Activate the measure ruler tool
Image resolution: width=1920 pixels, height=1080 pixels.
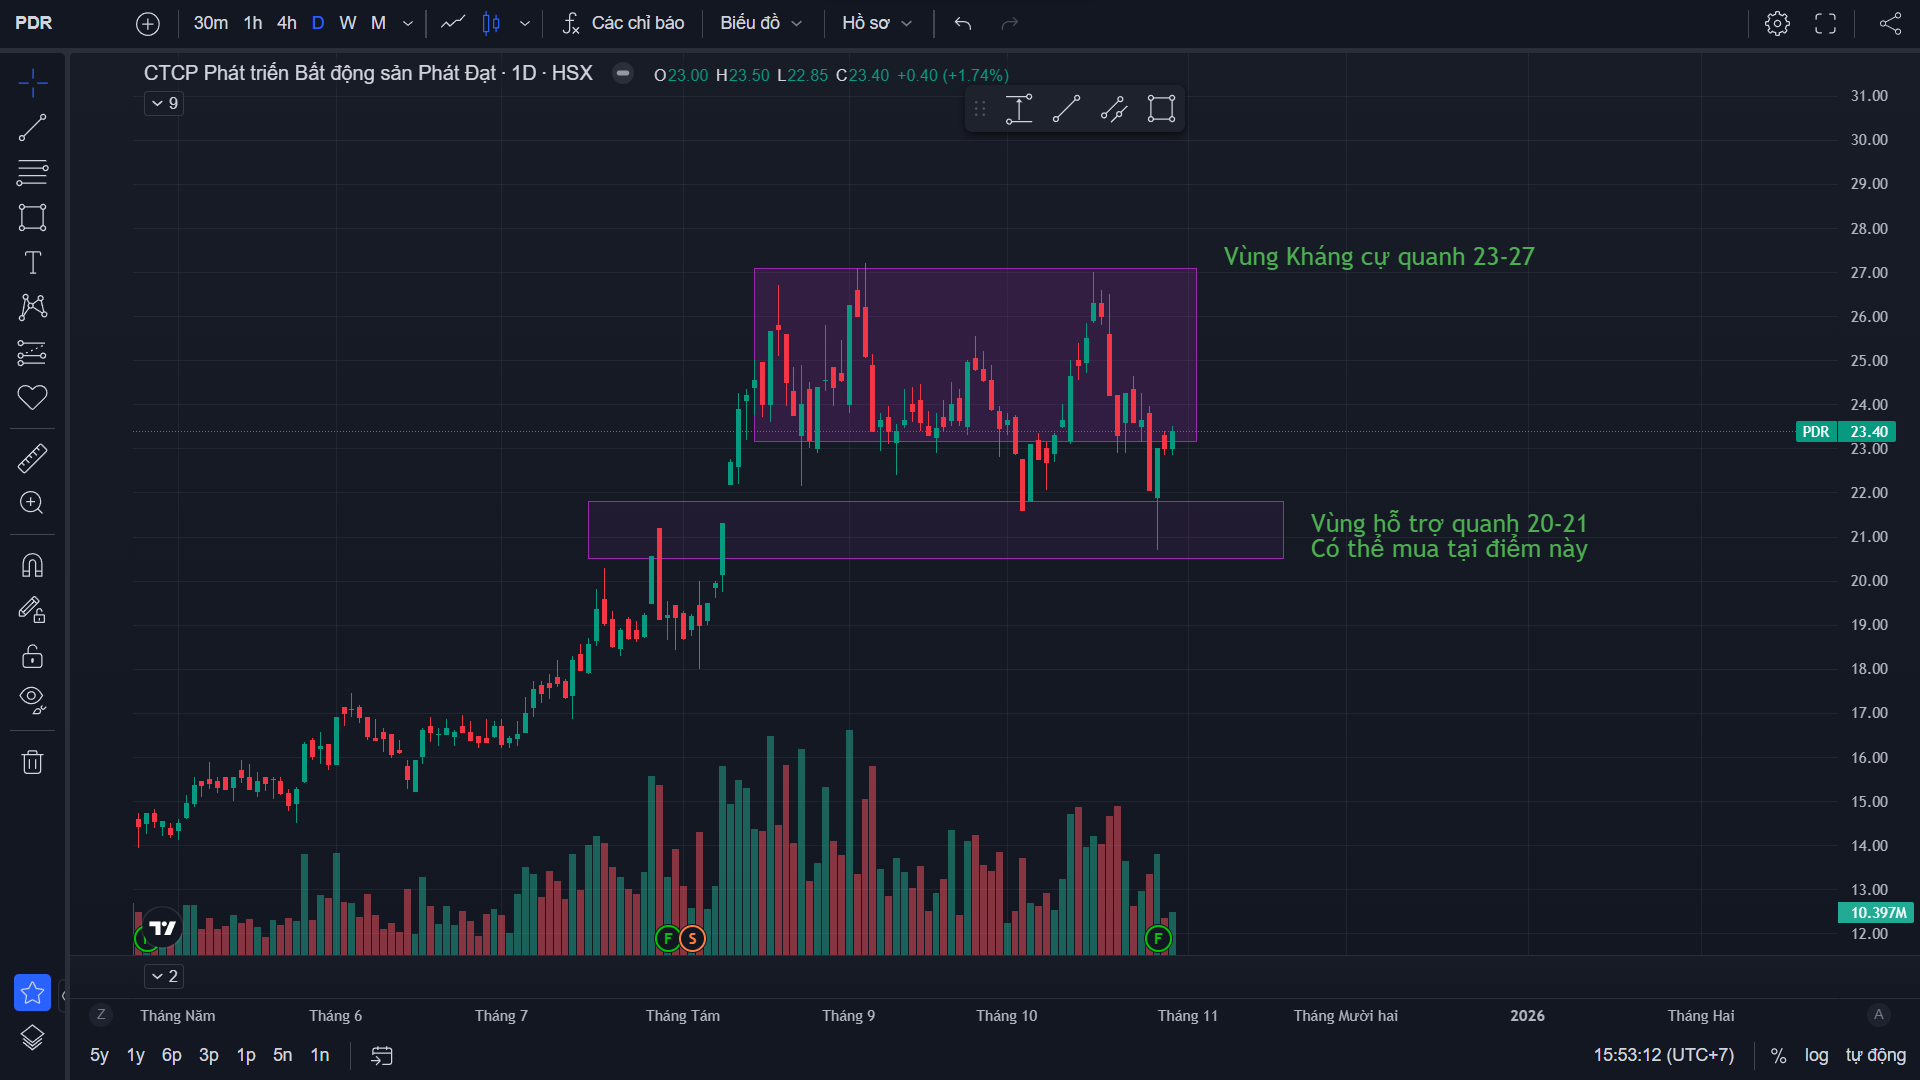(x=32, y=459)
